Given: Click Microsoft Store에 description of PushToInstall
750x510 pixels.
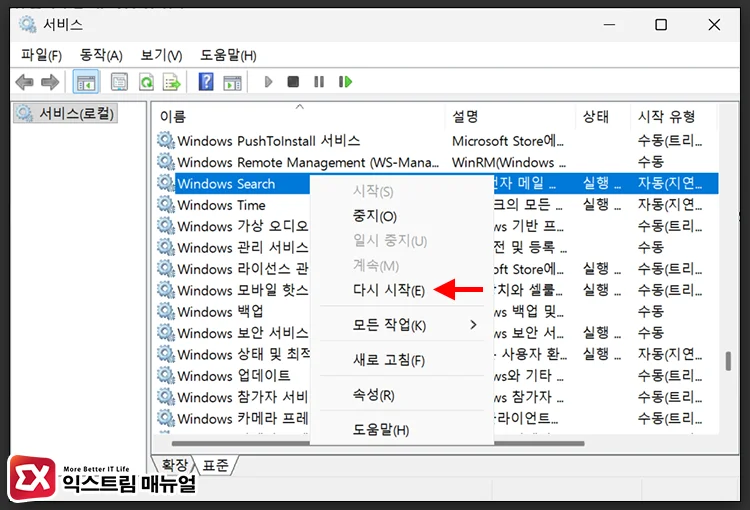Looking at the screenshot, I should point(507,141).
